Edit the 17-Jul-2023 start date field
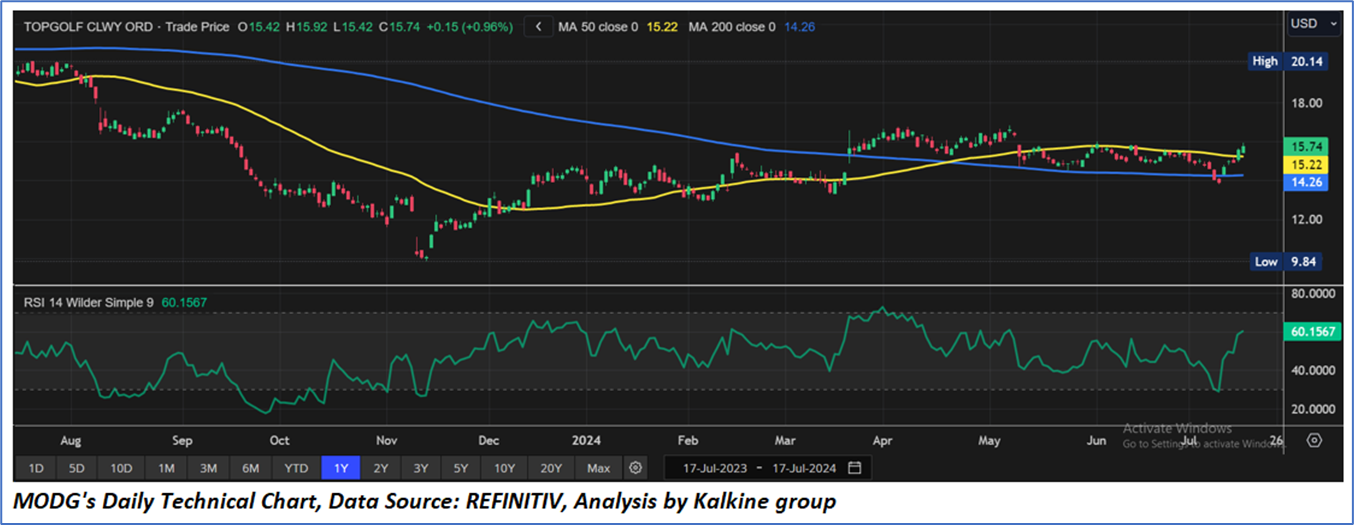This screenshot has width=1354, height=525. (x=714, y=468)
